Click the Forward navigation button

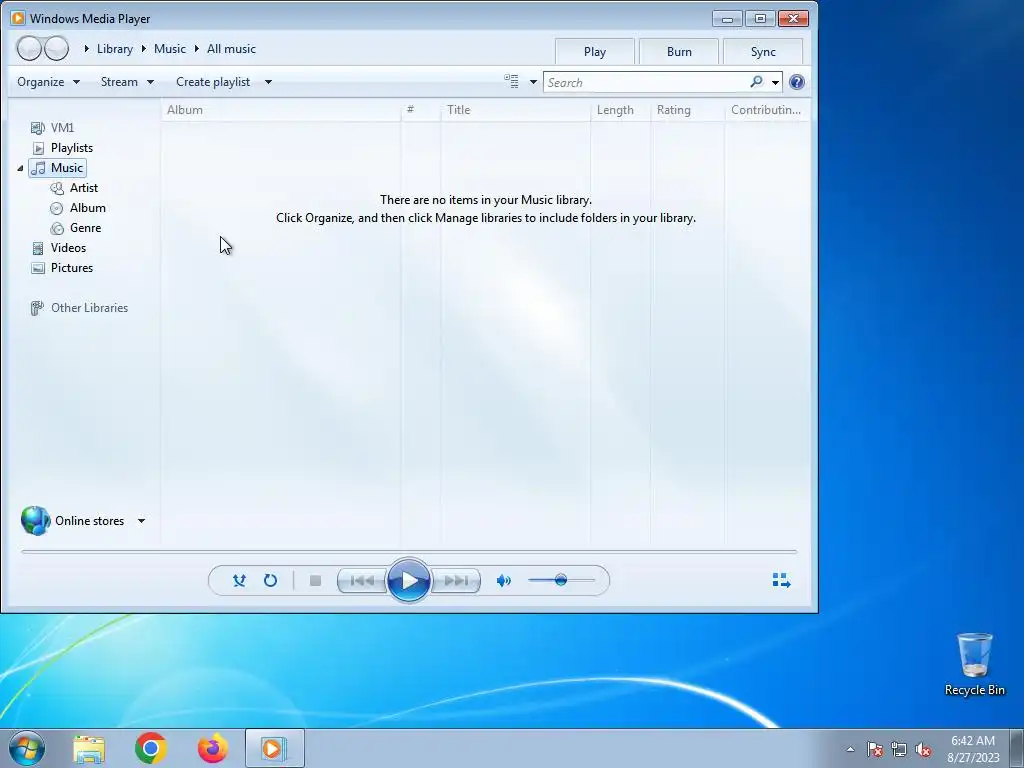click(57, 48)
